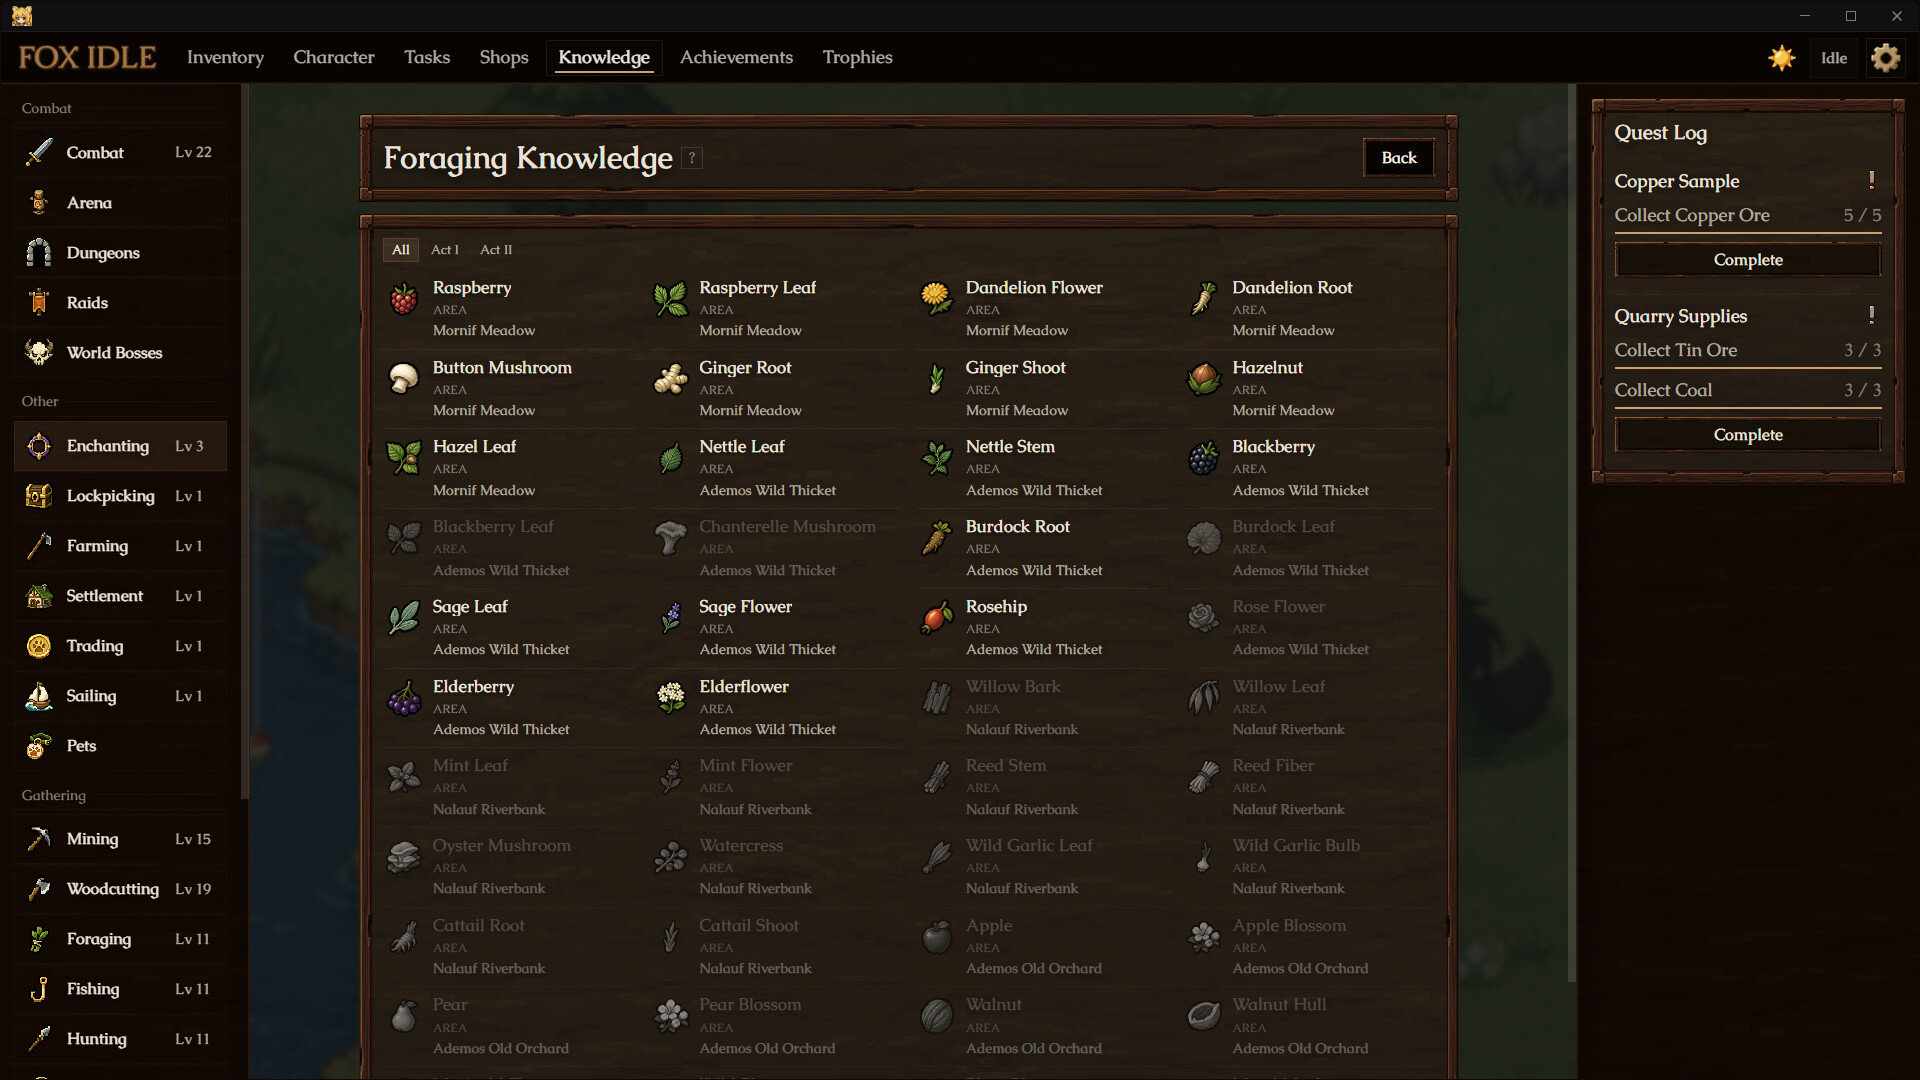Click the sun daytime icon
Screen dimensions: 1920x1080
pyautogui.click(x=1781, y=58)
